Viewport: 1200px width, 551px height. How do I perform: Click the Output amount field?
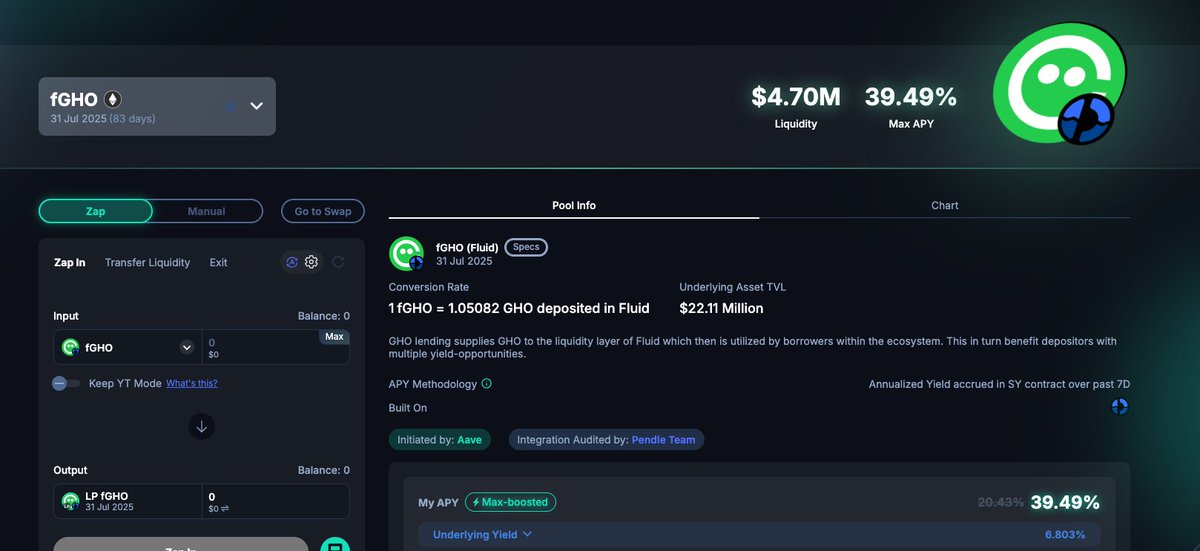click(276, 501)
